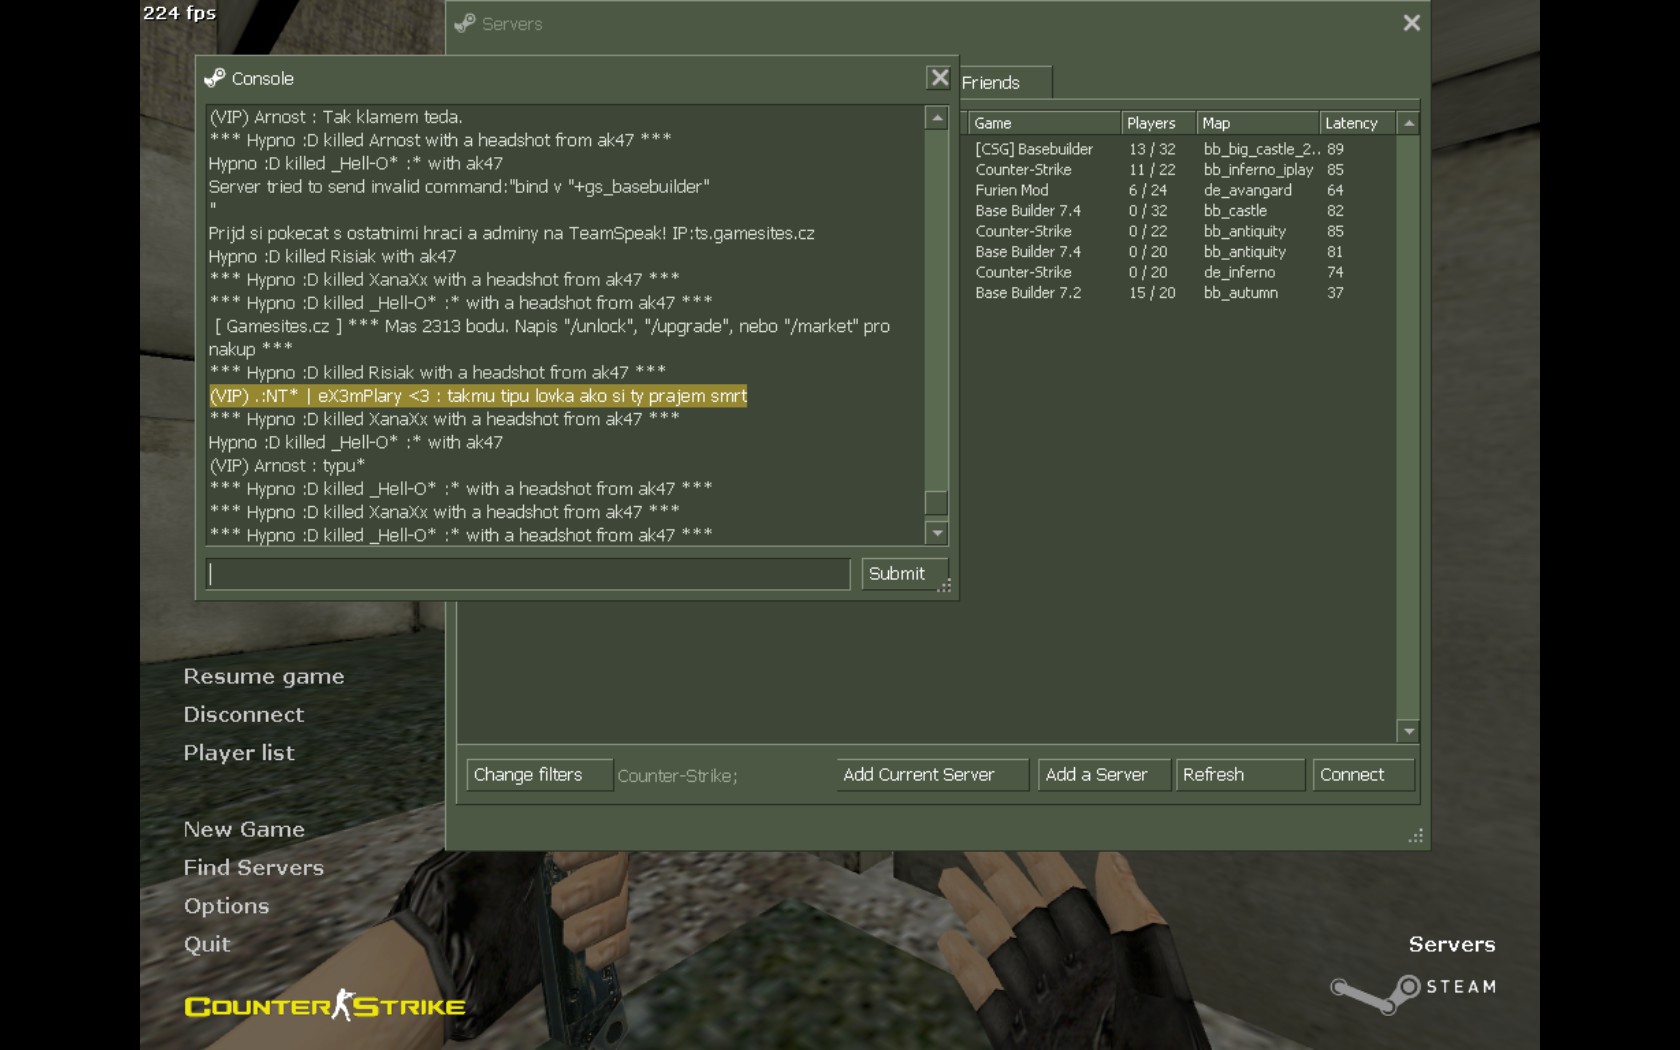
Task: Sort servers by Players column
Action: (x=1158, y=123)
